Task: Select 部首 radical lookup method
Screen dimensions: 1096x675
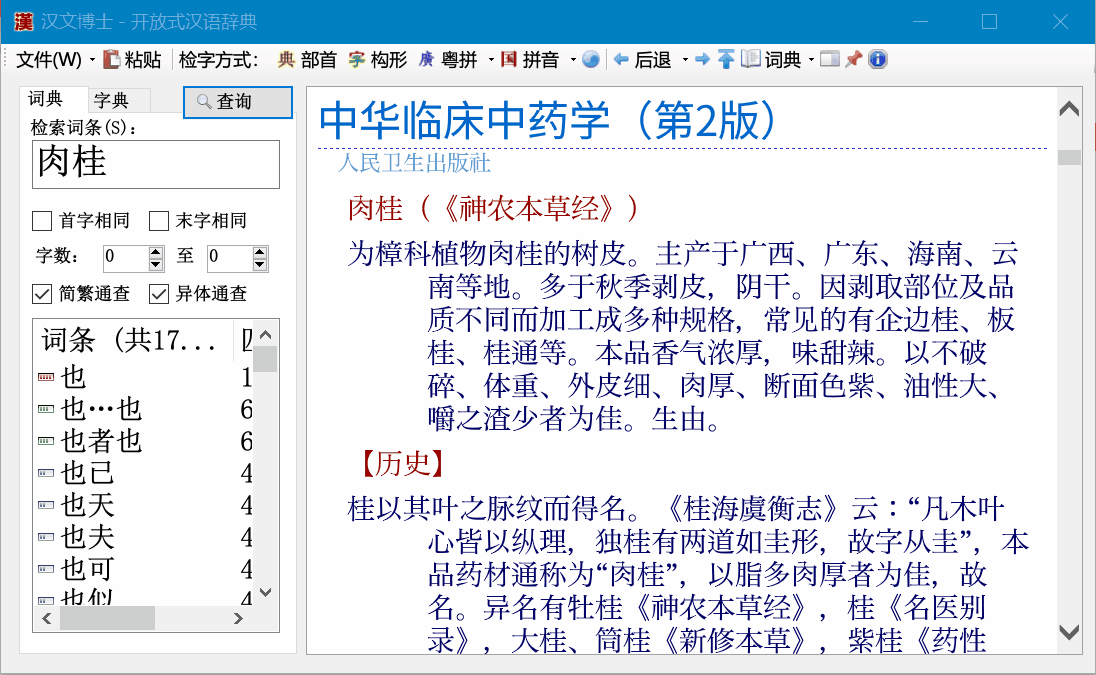Action: click(x=307, y=60)
